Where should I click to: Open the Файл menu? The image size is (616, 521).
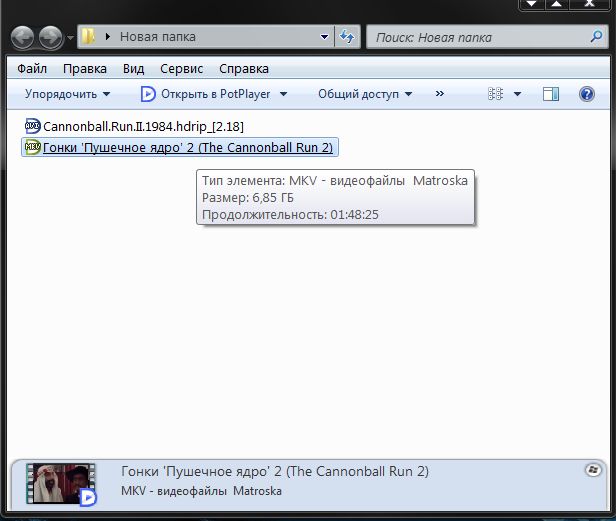(x=32, y=69)
